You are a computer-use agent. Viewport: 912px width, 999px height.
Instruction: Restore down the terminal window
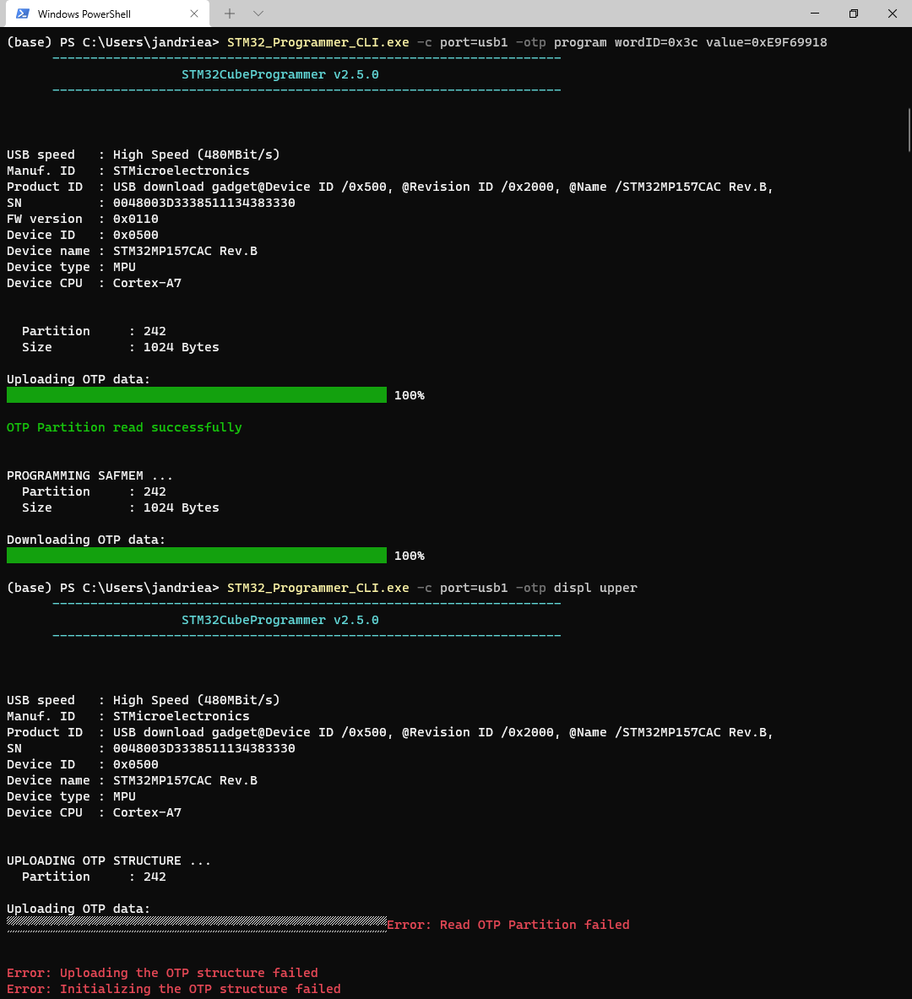pos(853,13)
